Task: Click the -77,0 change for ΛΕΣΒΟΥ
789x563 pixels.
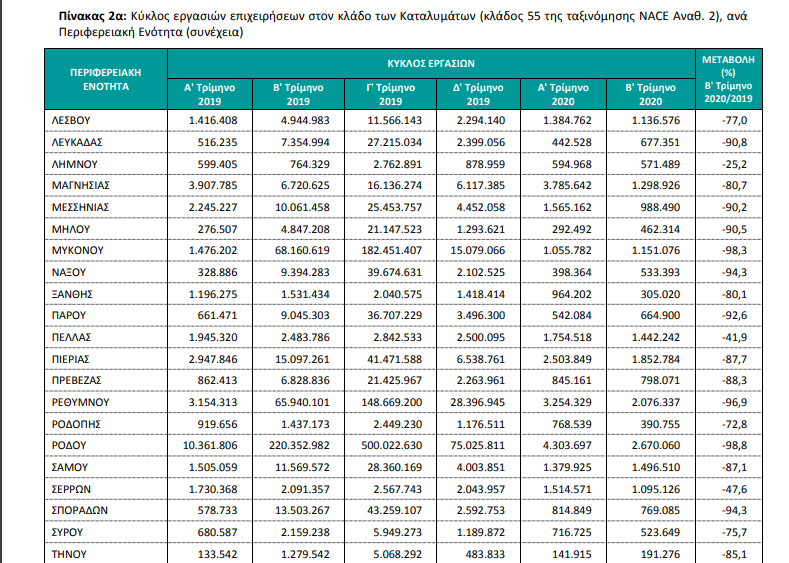Action: (x=735, y=121)
